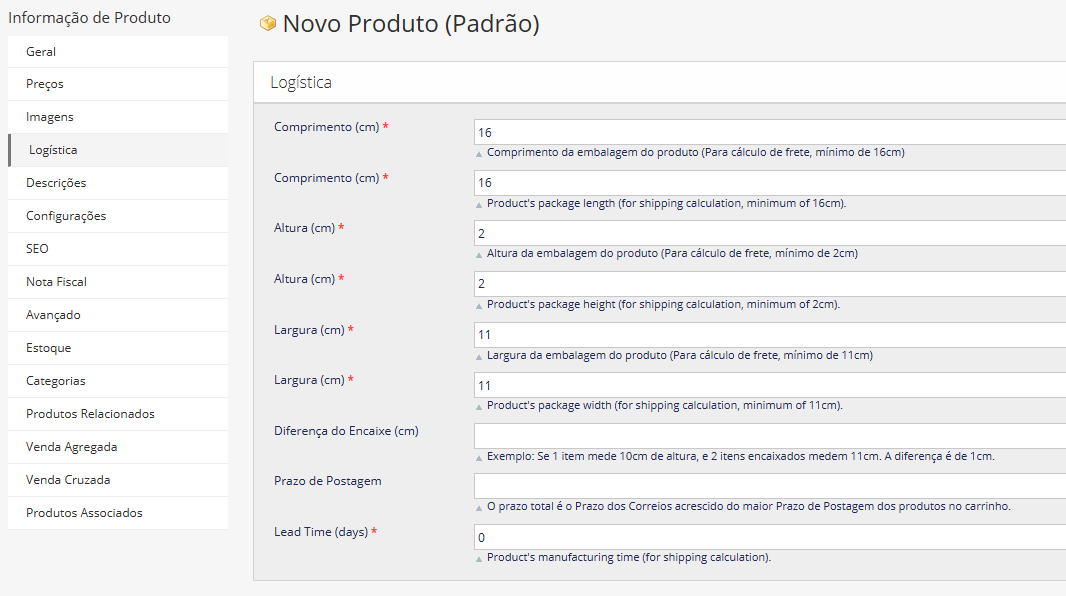Viewport: 1066px width, 596px height.
Task: Click the Diferença do Encaixe input field
Action: (x=769, y=436)
